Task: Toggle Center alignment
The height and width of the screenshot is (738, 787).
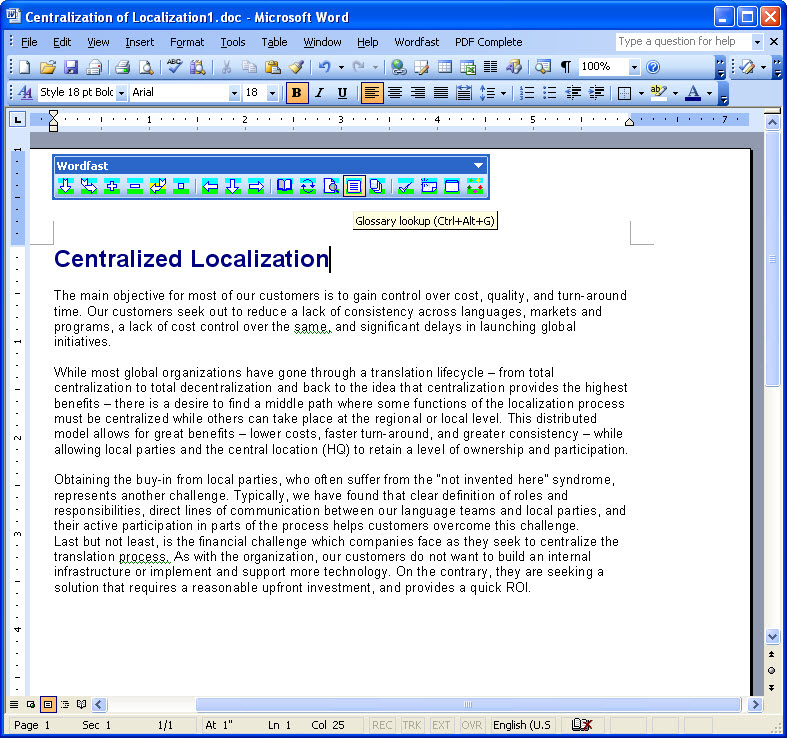Action: (395, 93)
